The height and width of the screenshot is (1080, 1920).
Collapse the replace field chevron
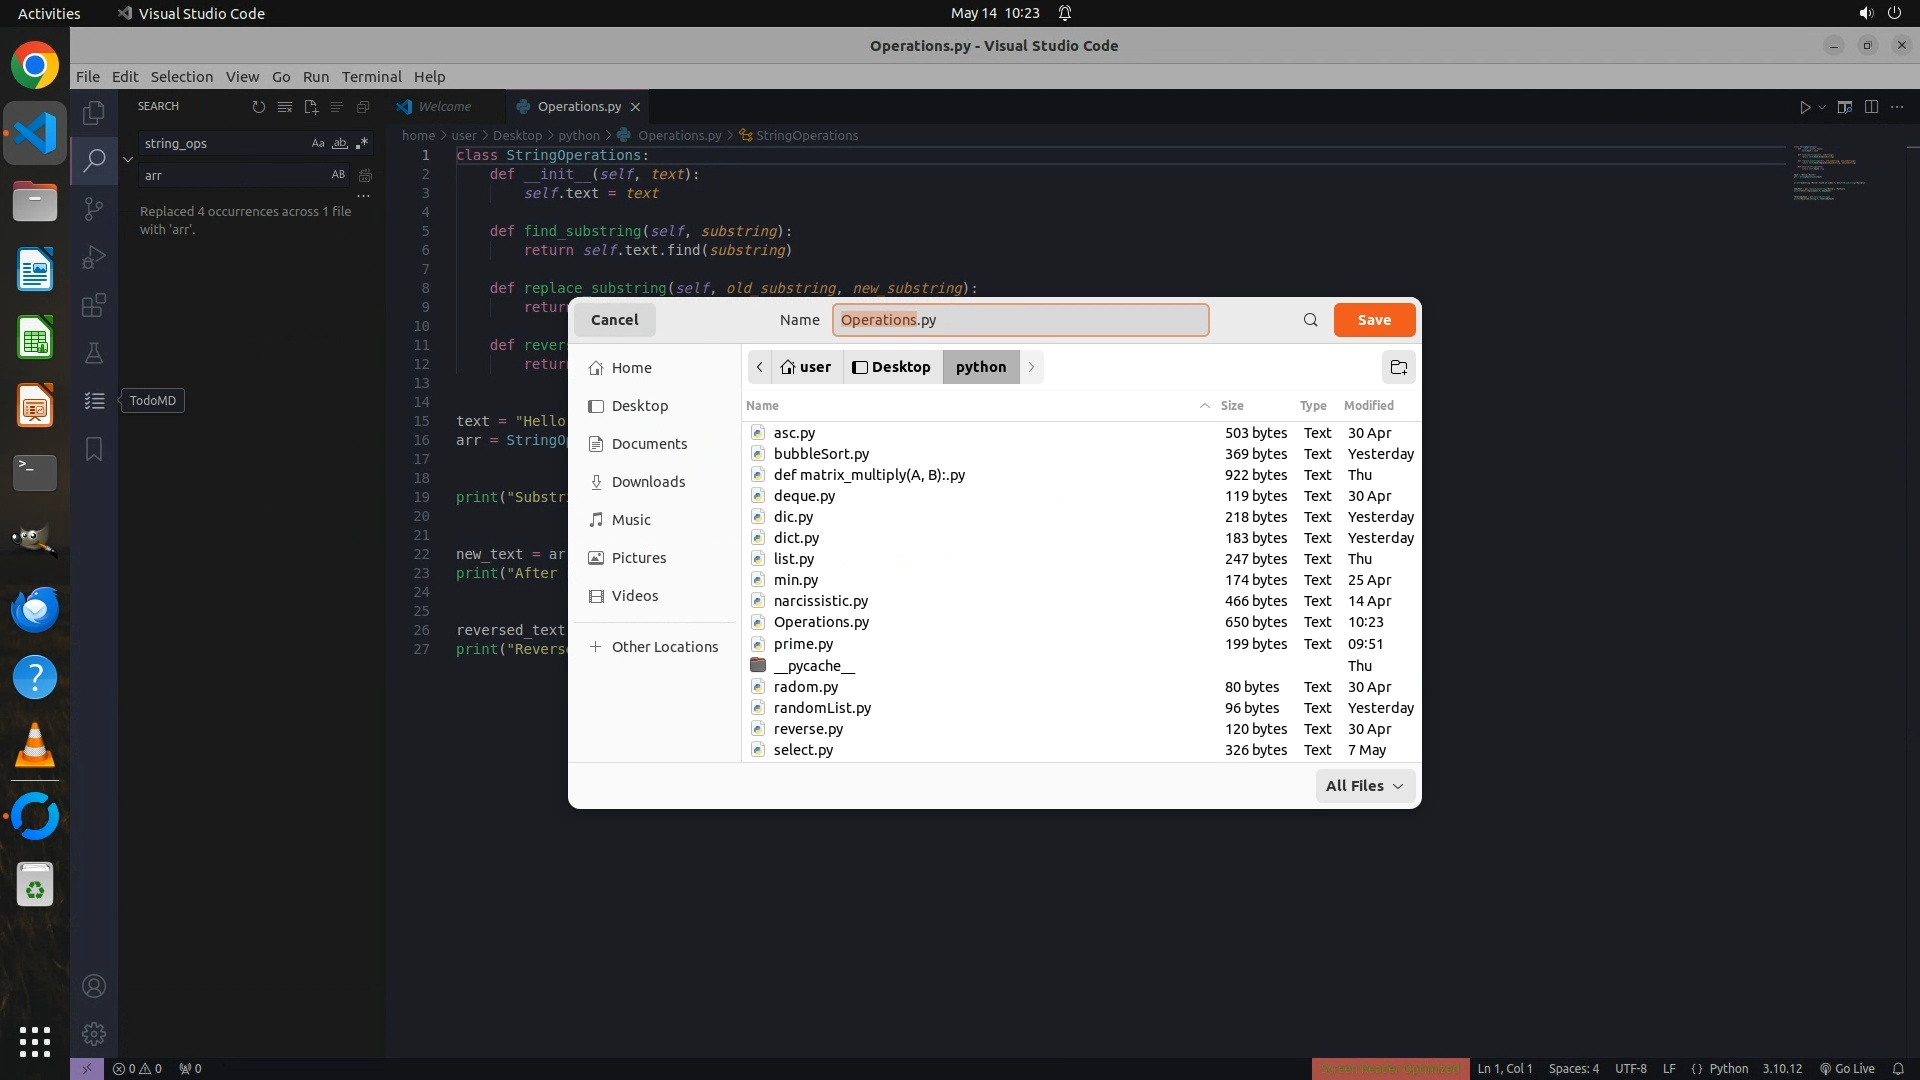pyautogui.click(x=128, y=159)
